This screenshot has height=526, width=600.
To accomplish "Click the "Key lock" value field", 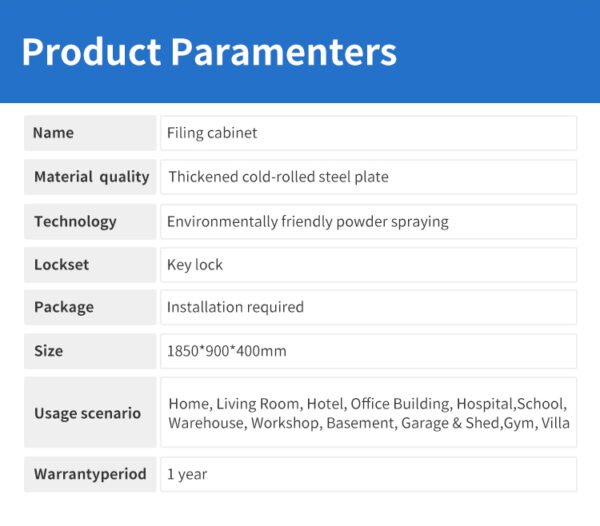I will point(368,265).
